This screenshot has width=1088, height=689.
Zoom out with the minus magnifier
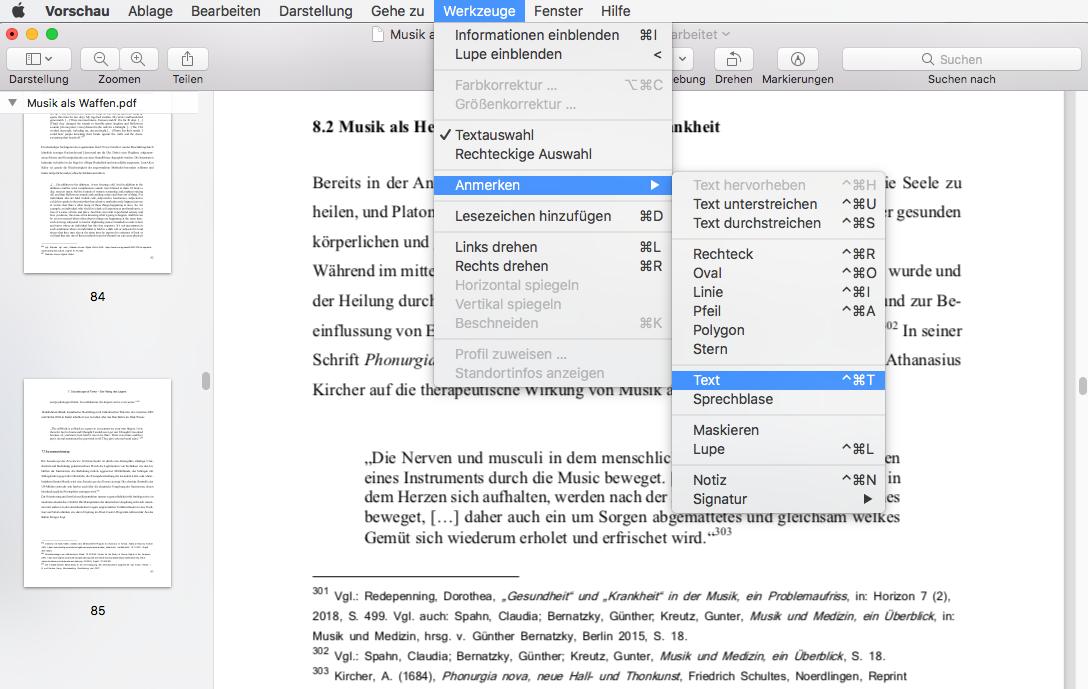[x=101, y=59]
